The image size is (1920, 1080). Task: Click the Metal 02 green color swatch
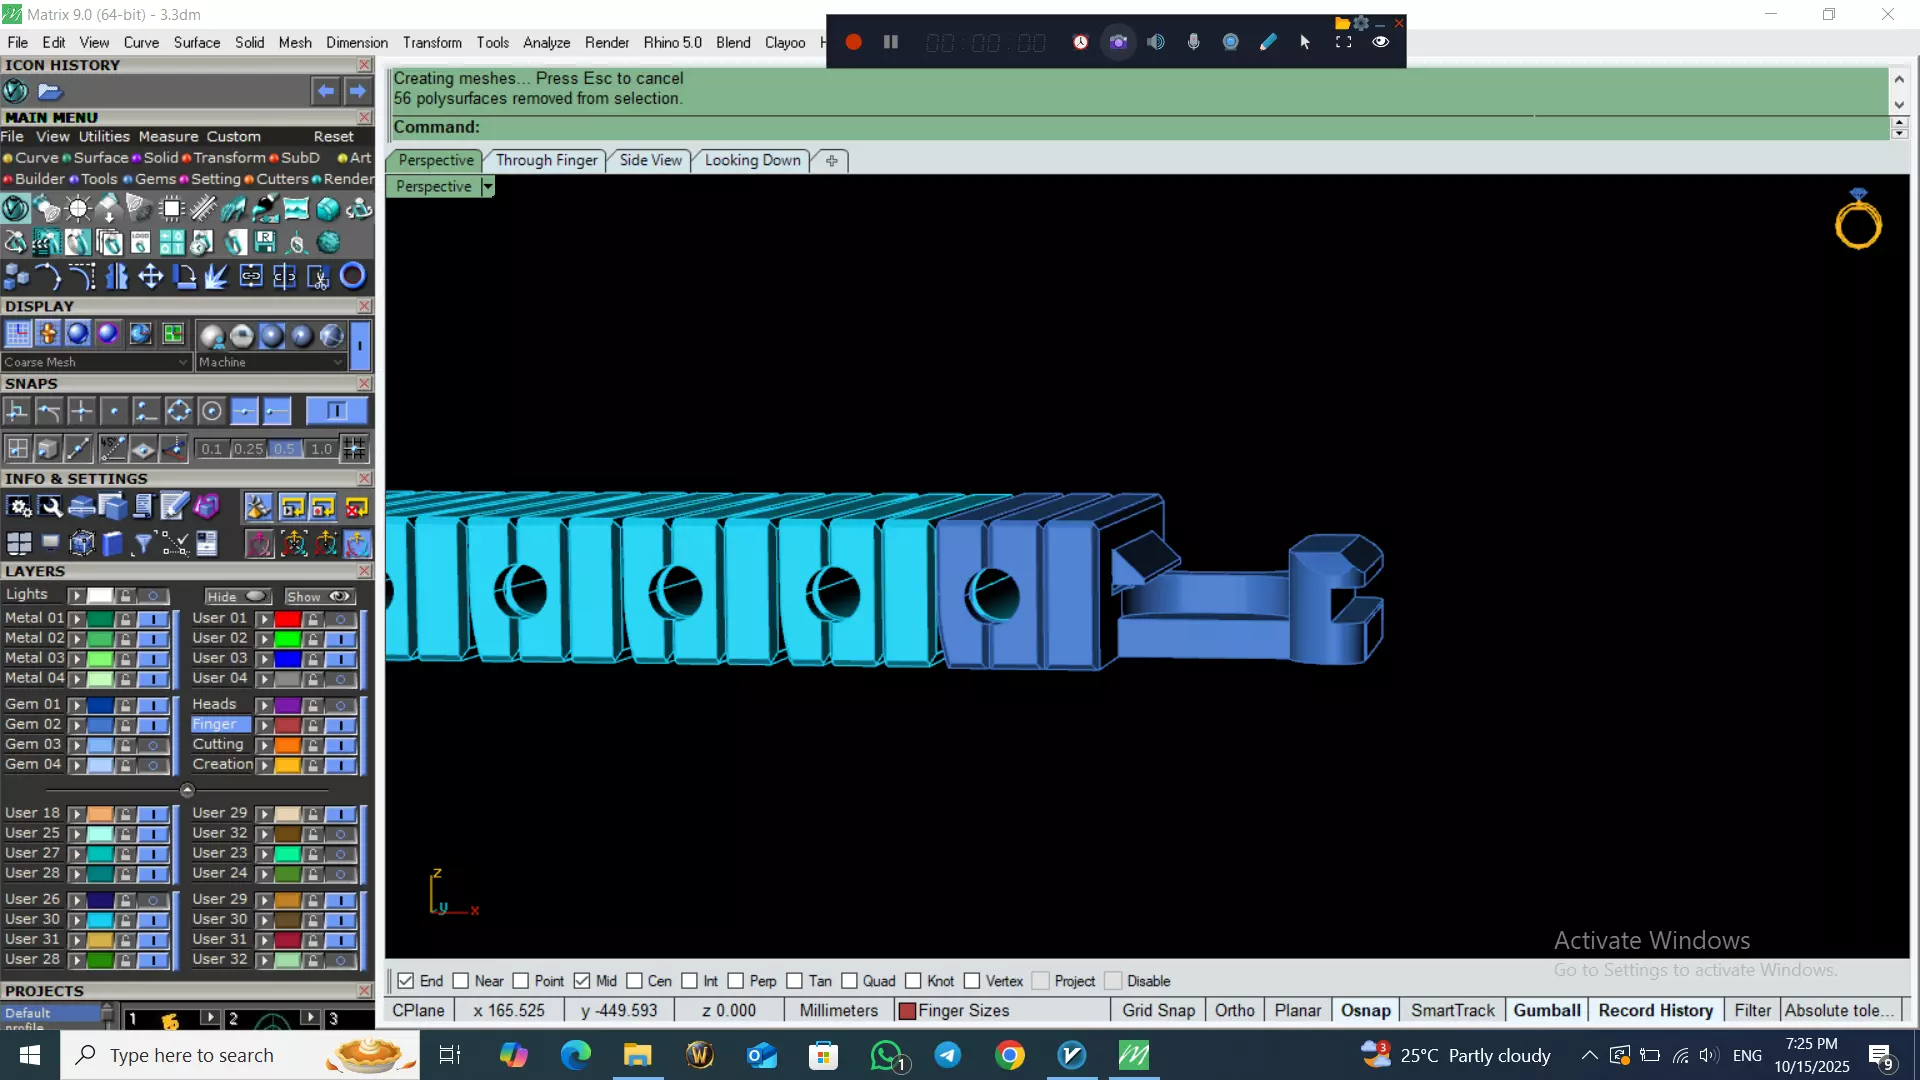[100, 639]
